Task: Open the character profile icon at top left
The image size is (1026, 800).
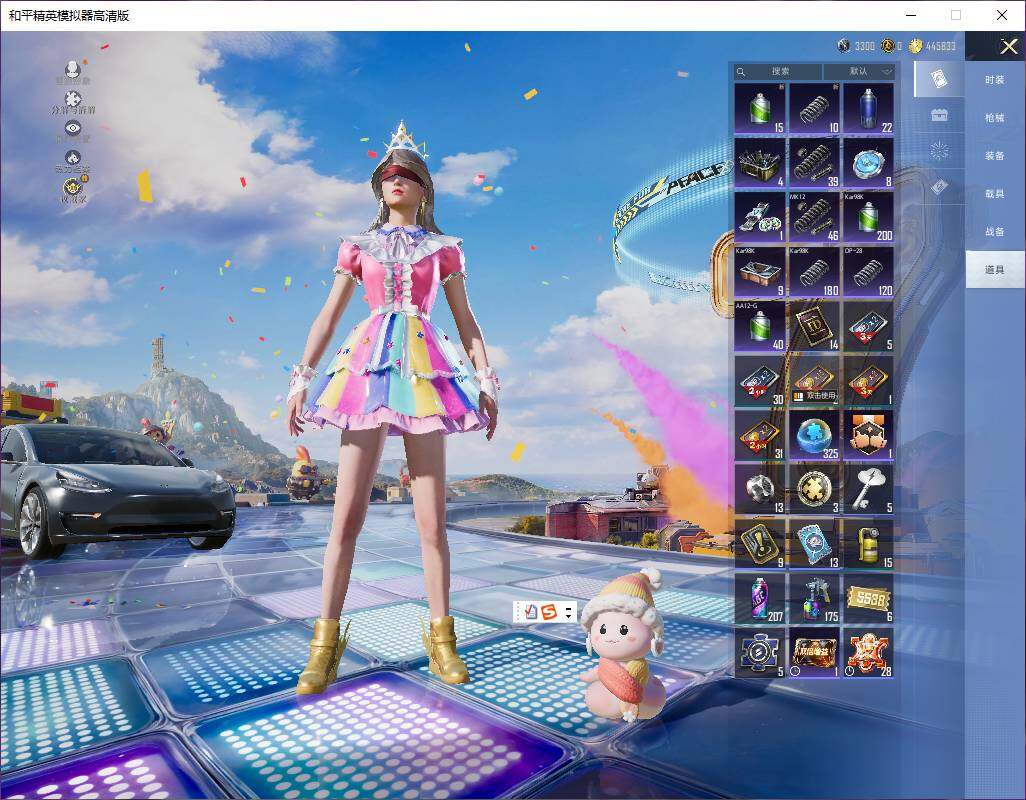Action: (x=73, y=69)
